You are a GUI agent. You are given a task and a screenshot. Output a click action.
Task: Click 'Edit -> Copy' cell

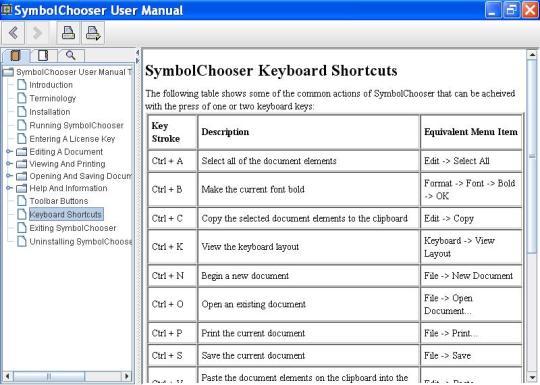[x=471, y=218]
